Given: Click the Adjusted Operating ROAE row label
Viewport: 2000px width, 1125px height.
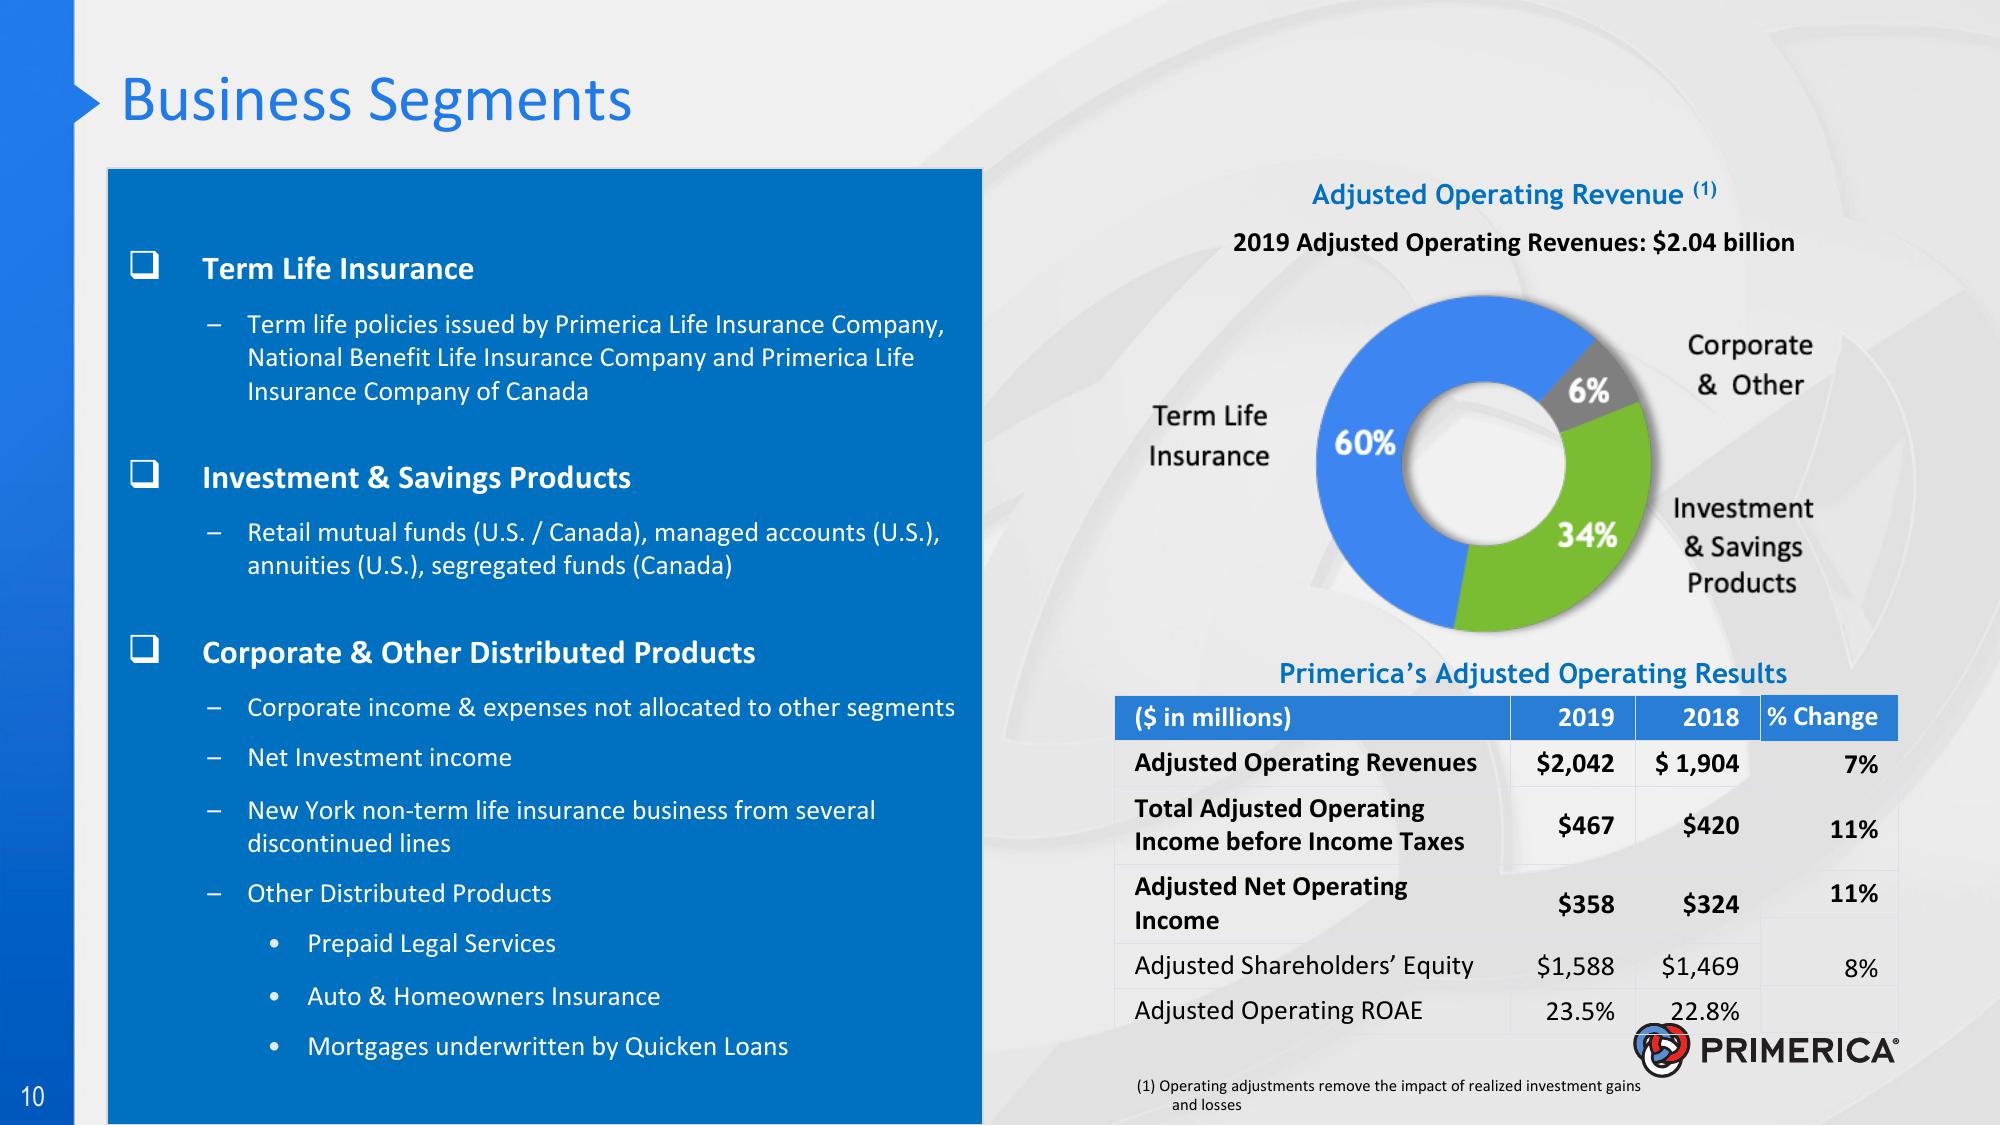Looking at the screenshot, I should click(x=1278, y=1011).
